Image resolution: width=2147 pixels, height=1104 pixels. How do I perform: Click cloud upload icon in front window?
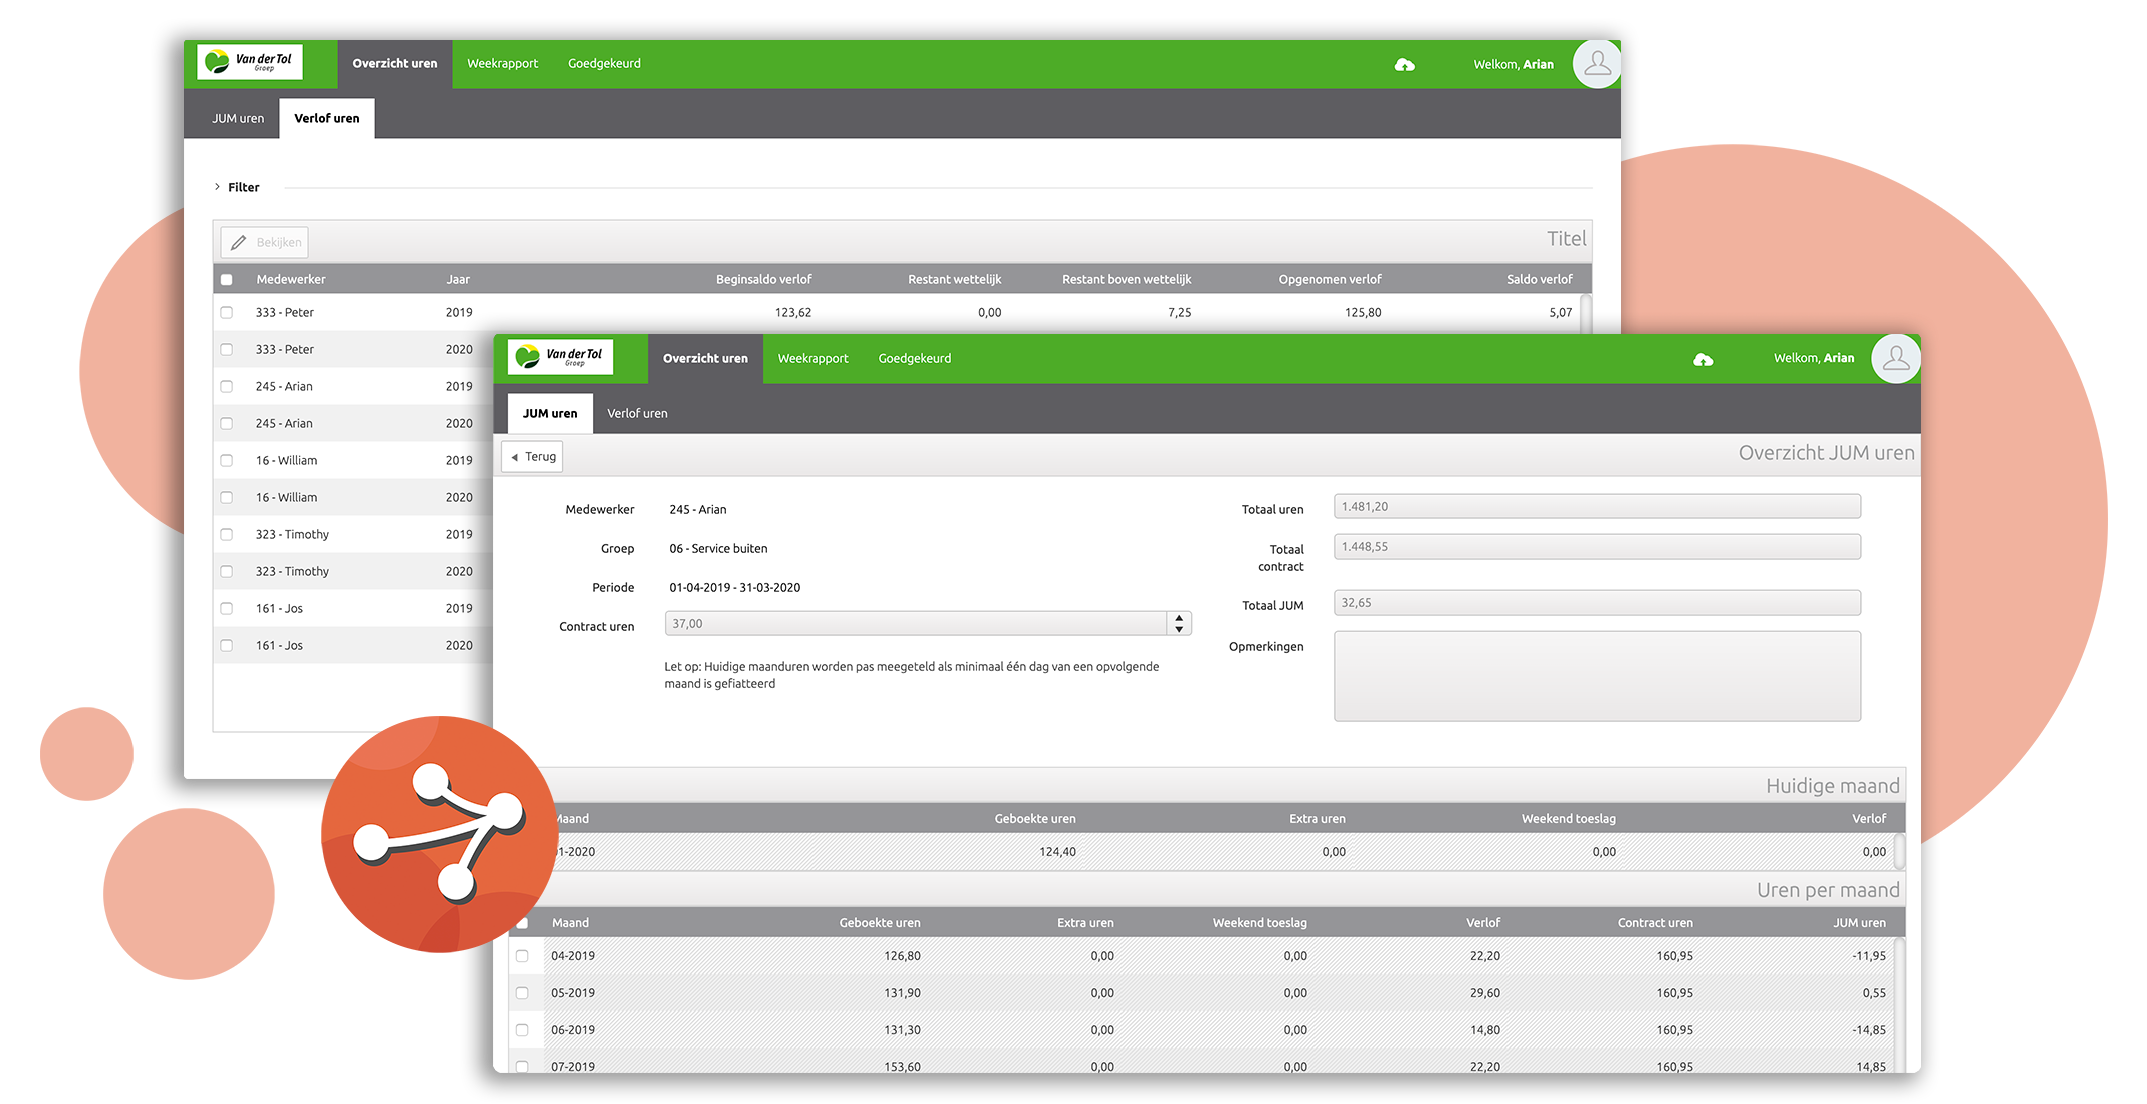pos(1703,359)
